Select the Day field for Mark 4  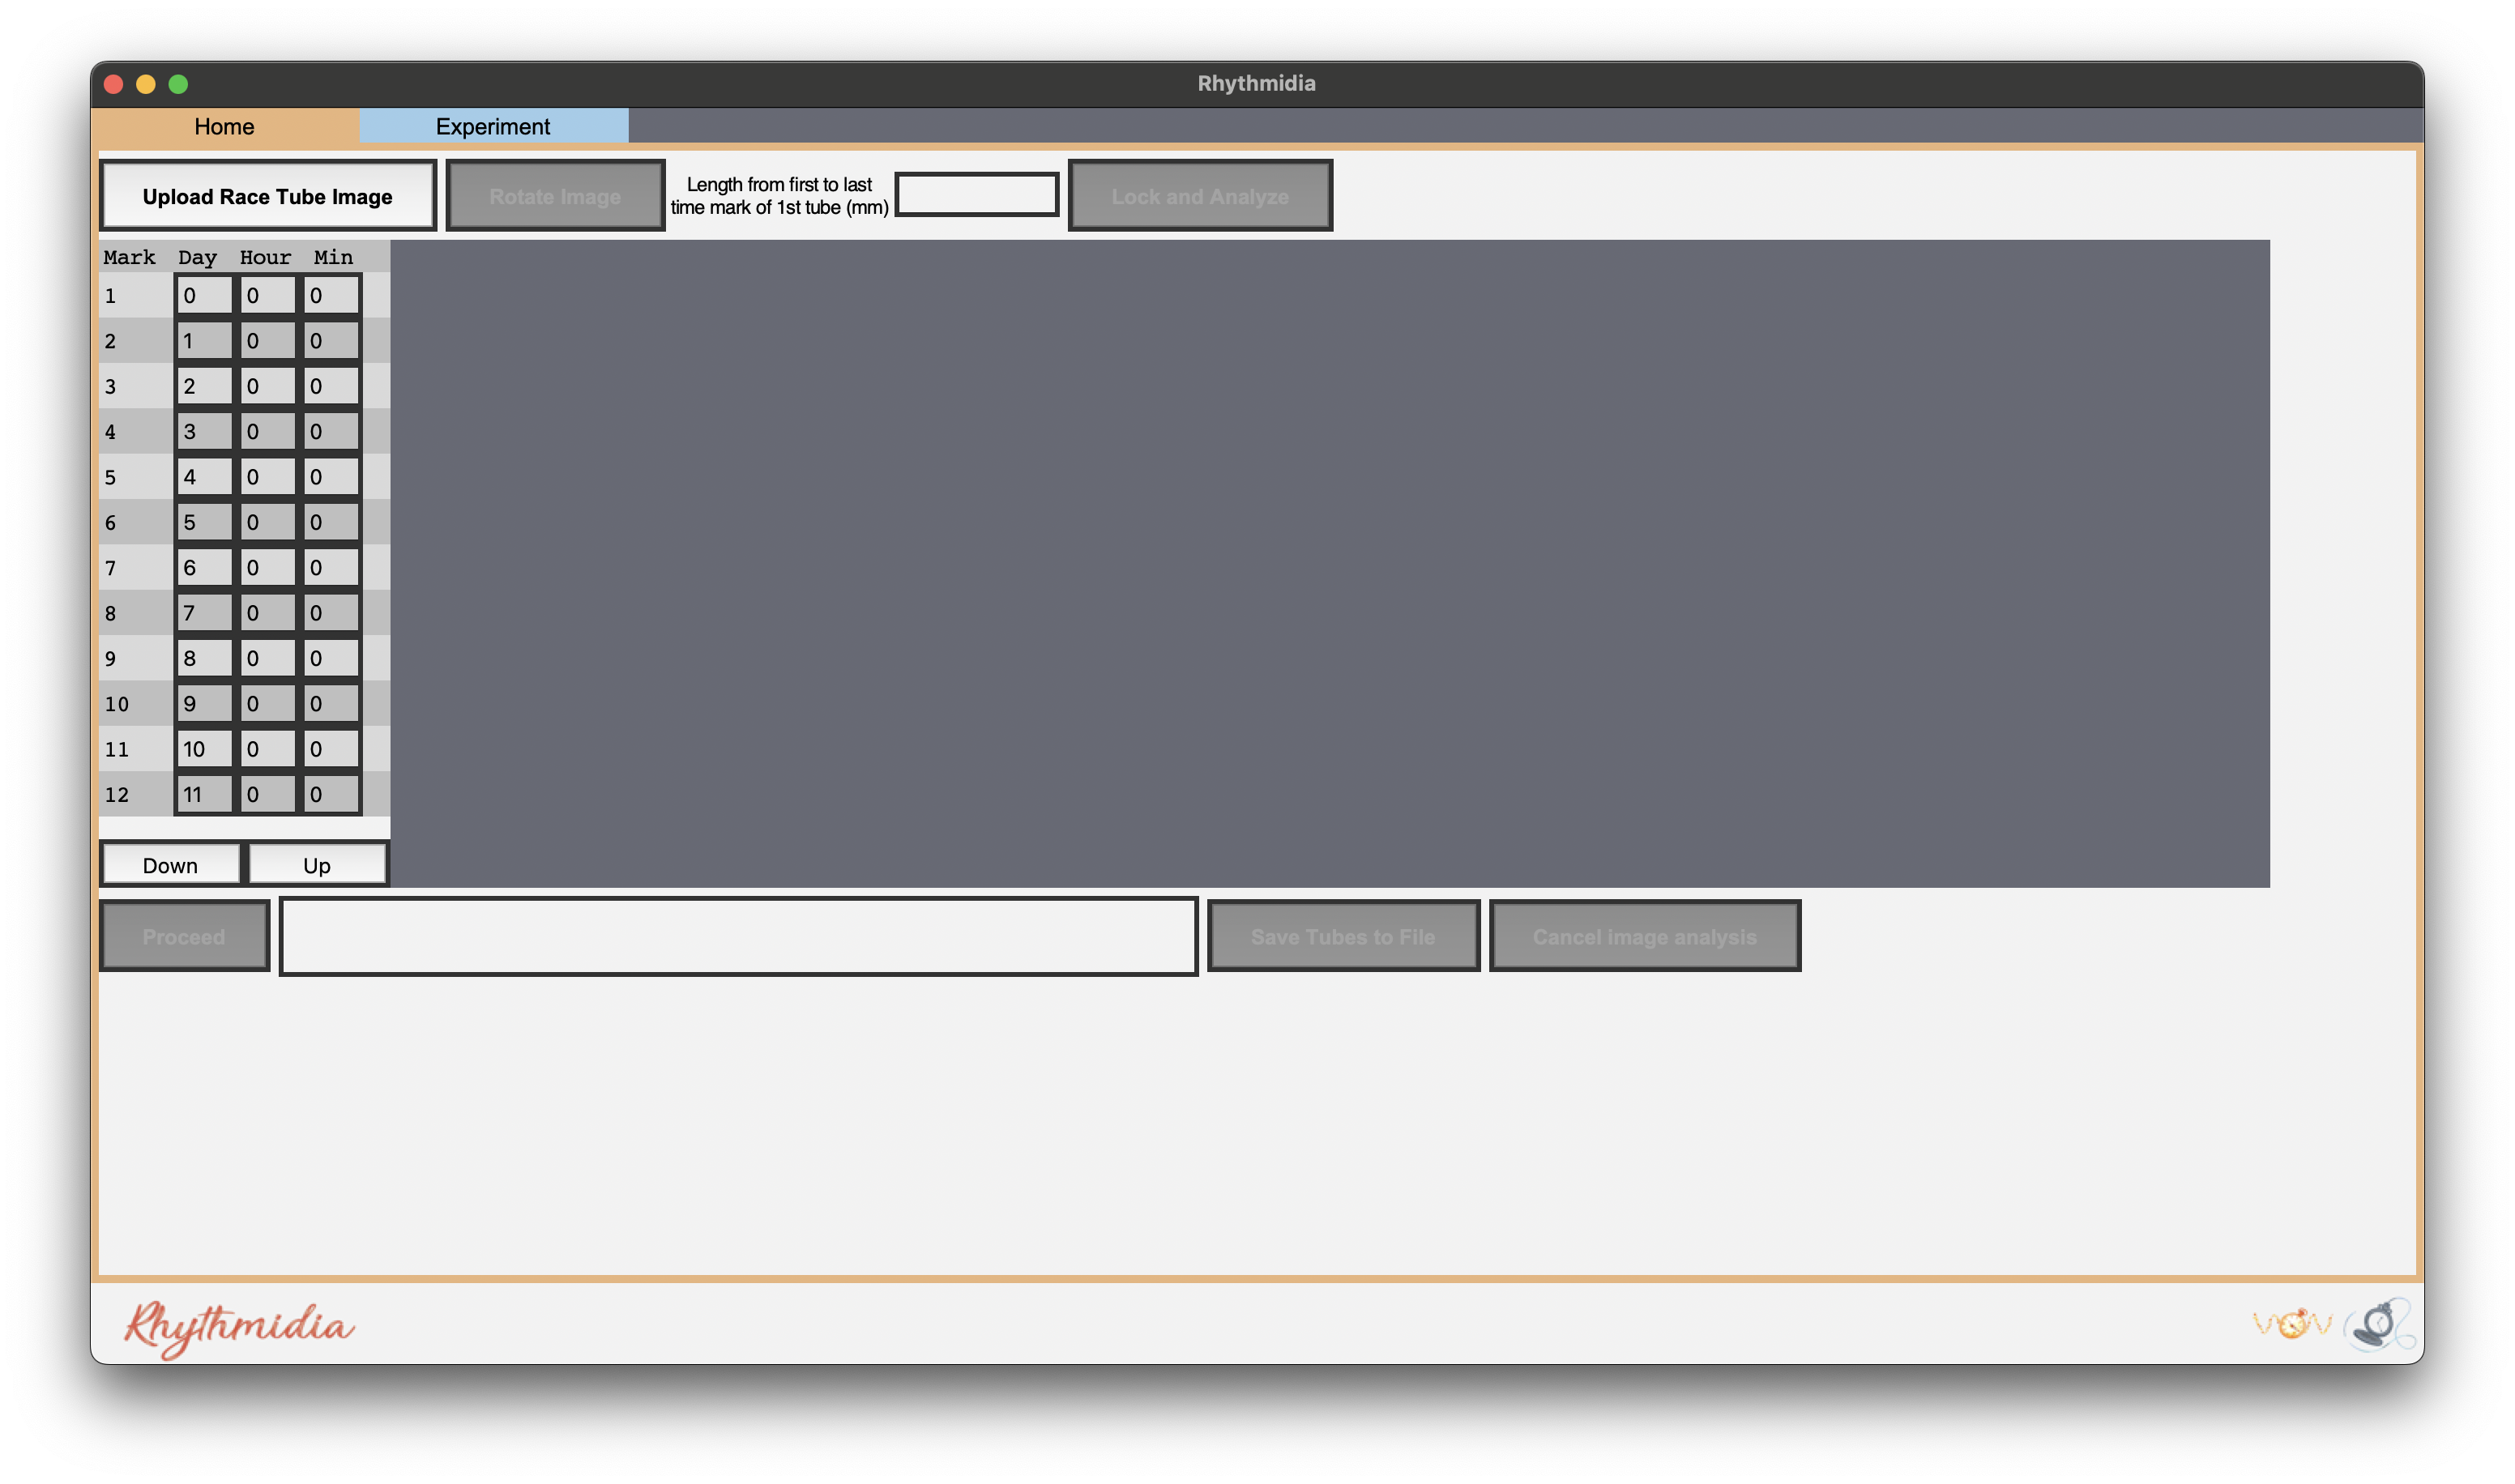pos(204,431)
